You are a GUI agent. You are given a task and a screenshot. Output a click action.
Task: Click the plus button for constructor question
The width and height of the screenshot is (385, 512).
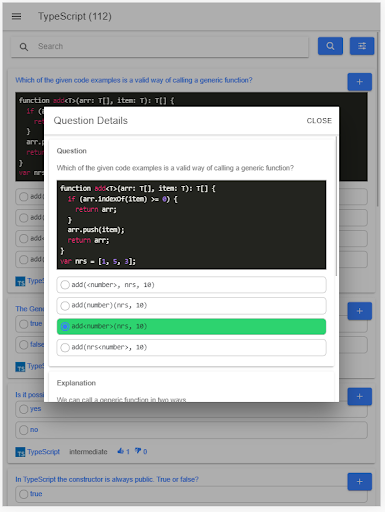pyautogui.click(x=359, y=482)
